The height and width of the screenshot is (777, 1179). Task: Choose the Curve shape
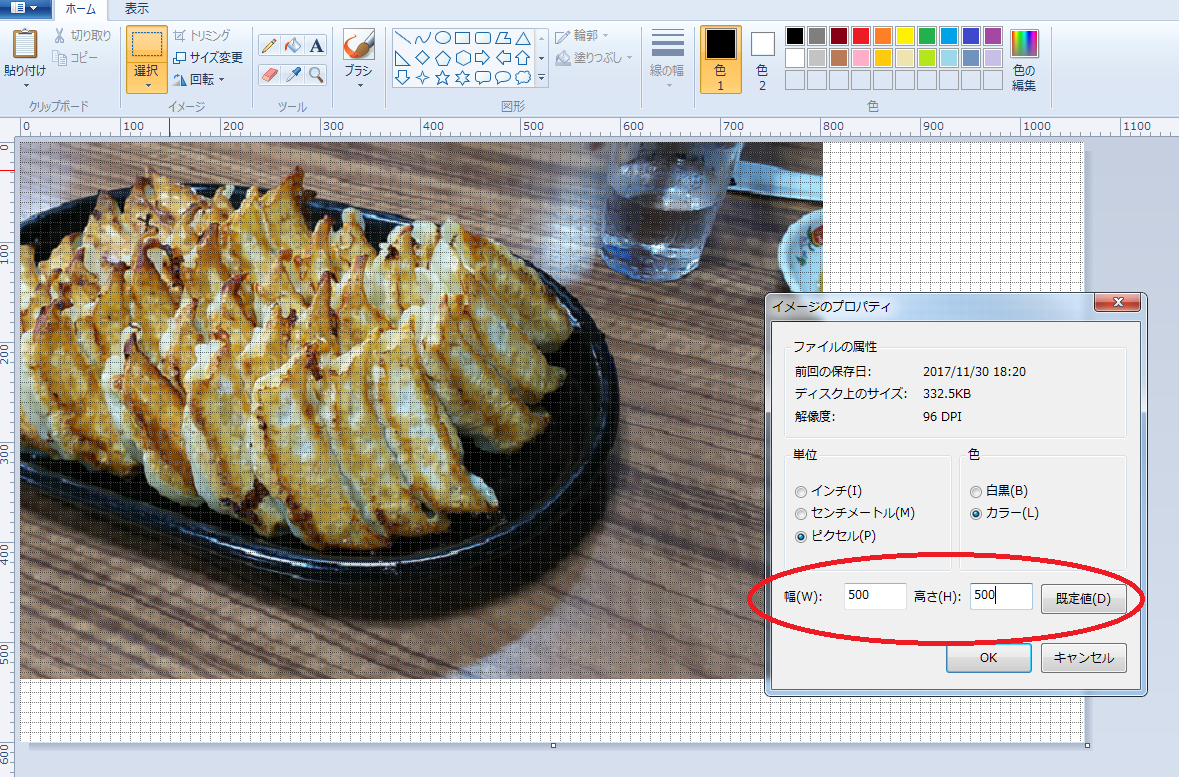tap(423, 38)
